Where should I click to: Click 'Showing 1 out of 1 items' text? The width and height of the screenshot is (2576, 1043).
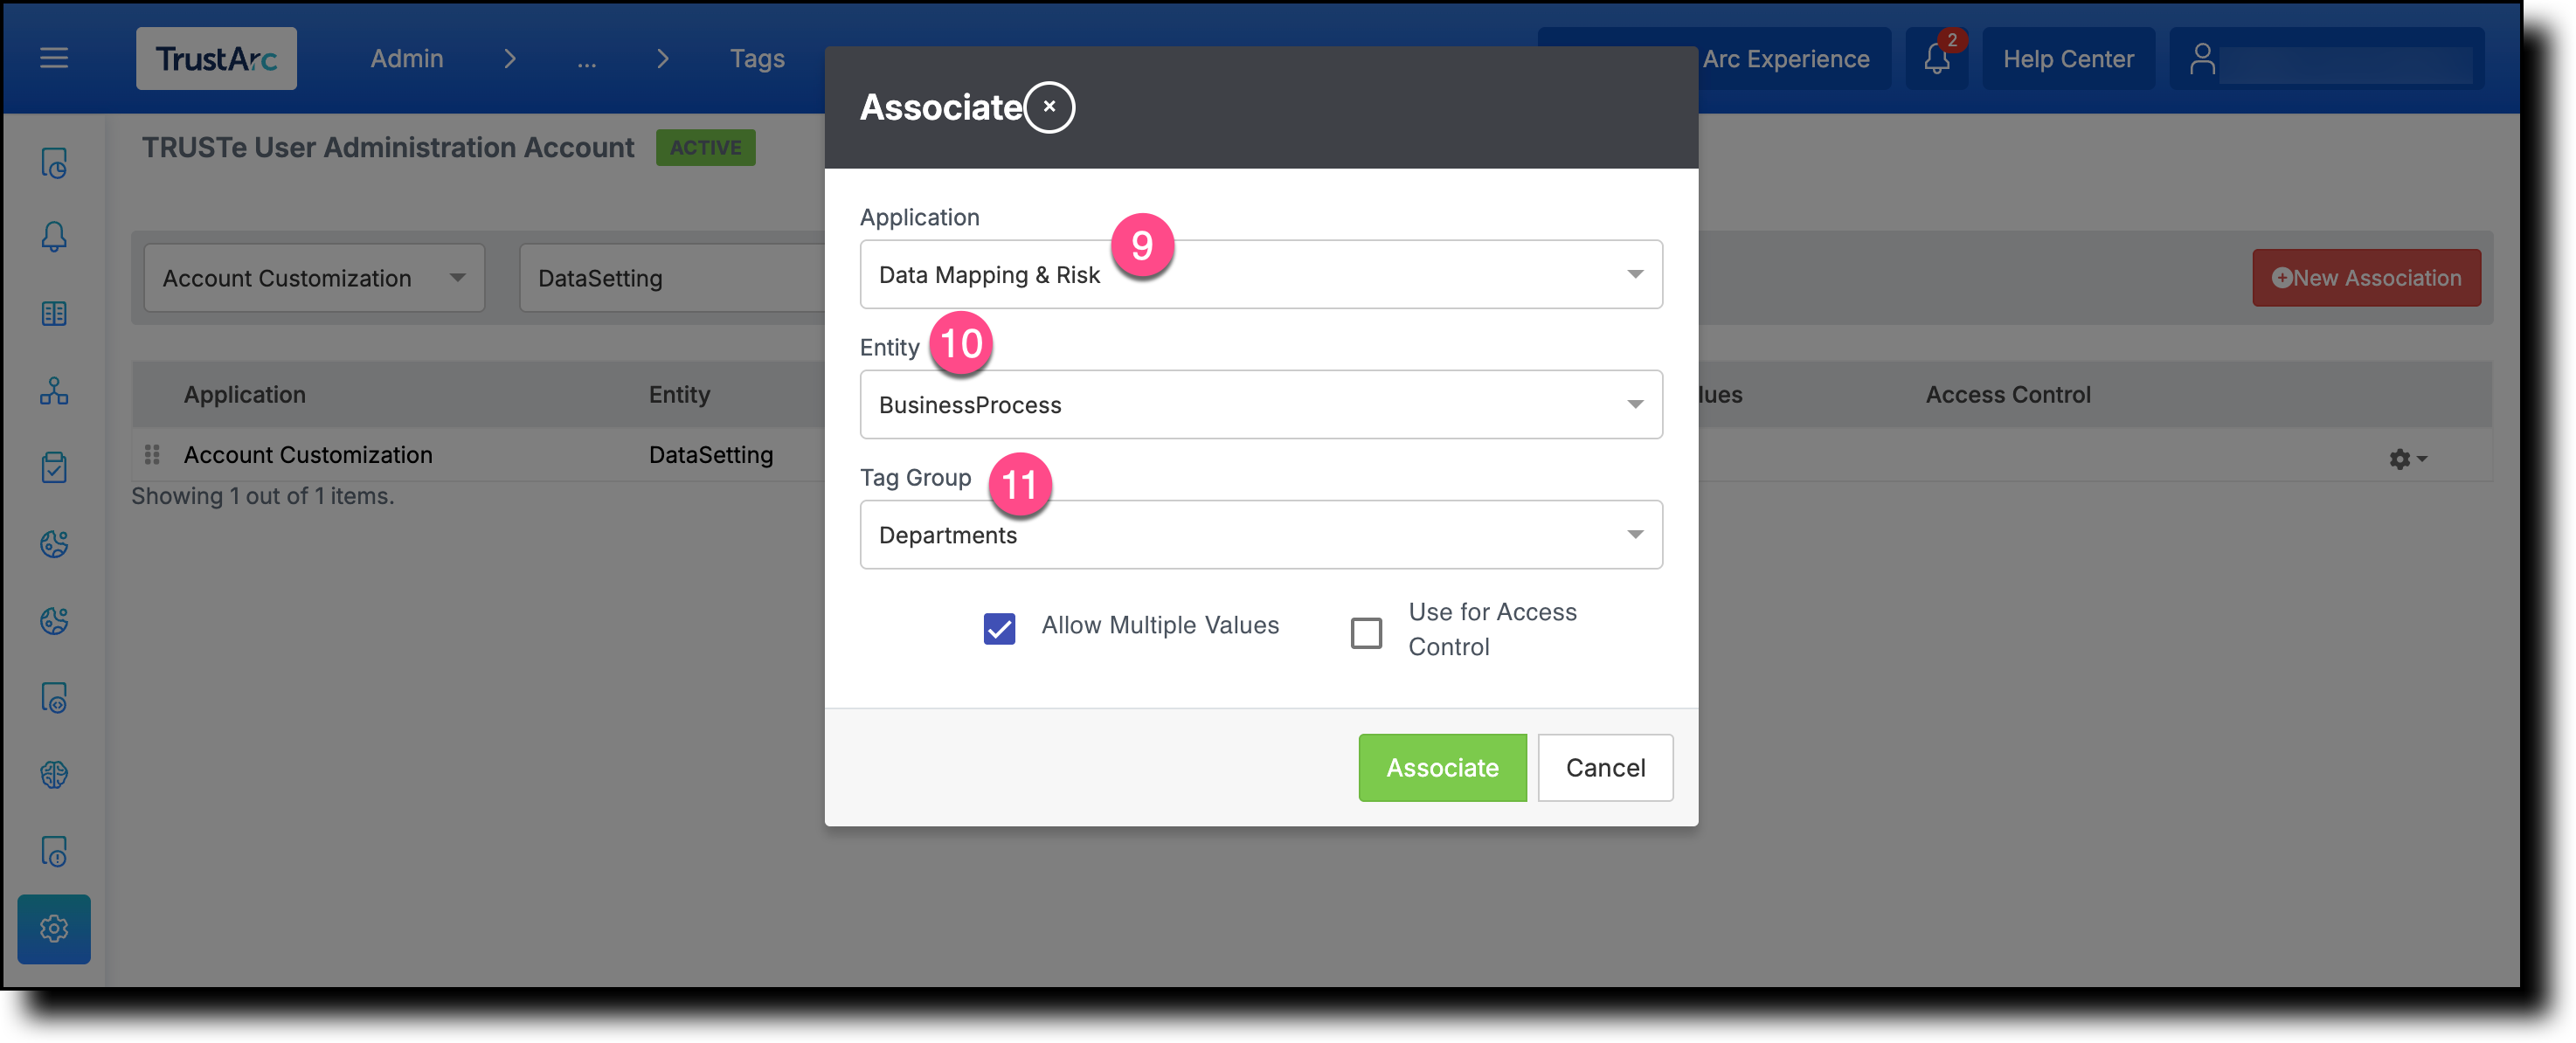coord(263,496)
